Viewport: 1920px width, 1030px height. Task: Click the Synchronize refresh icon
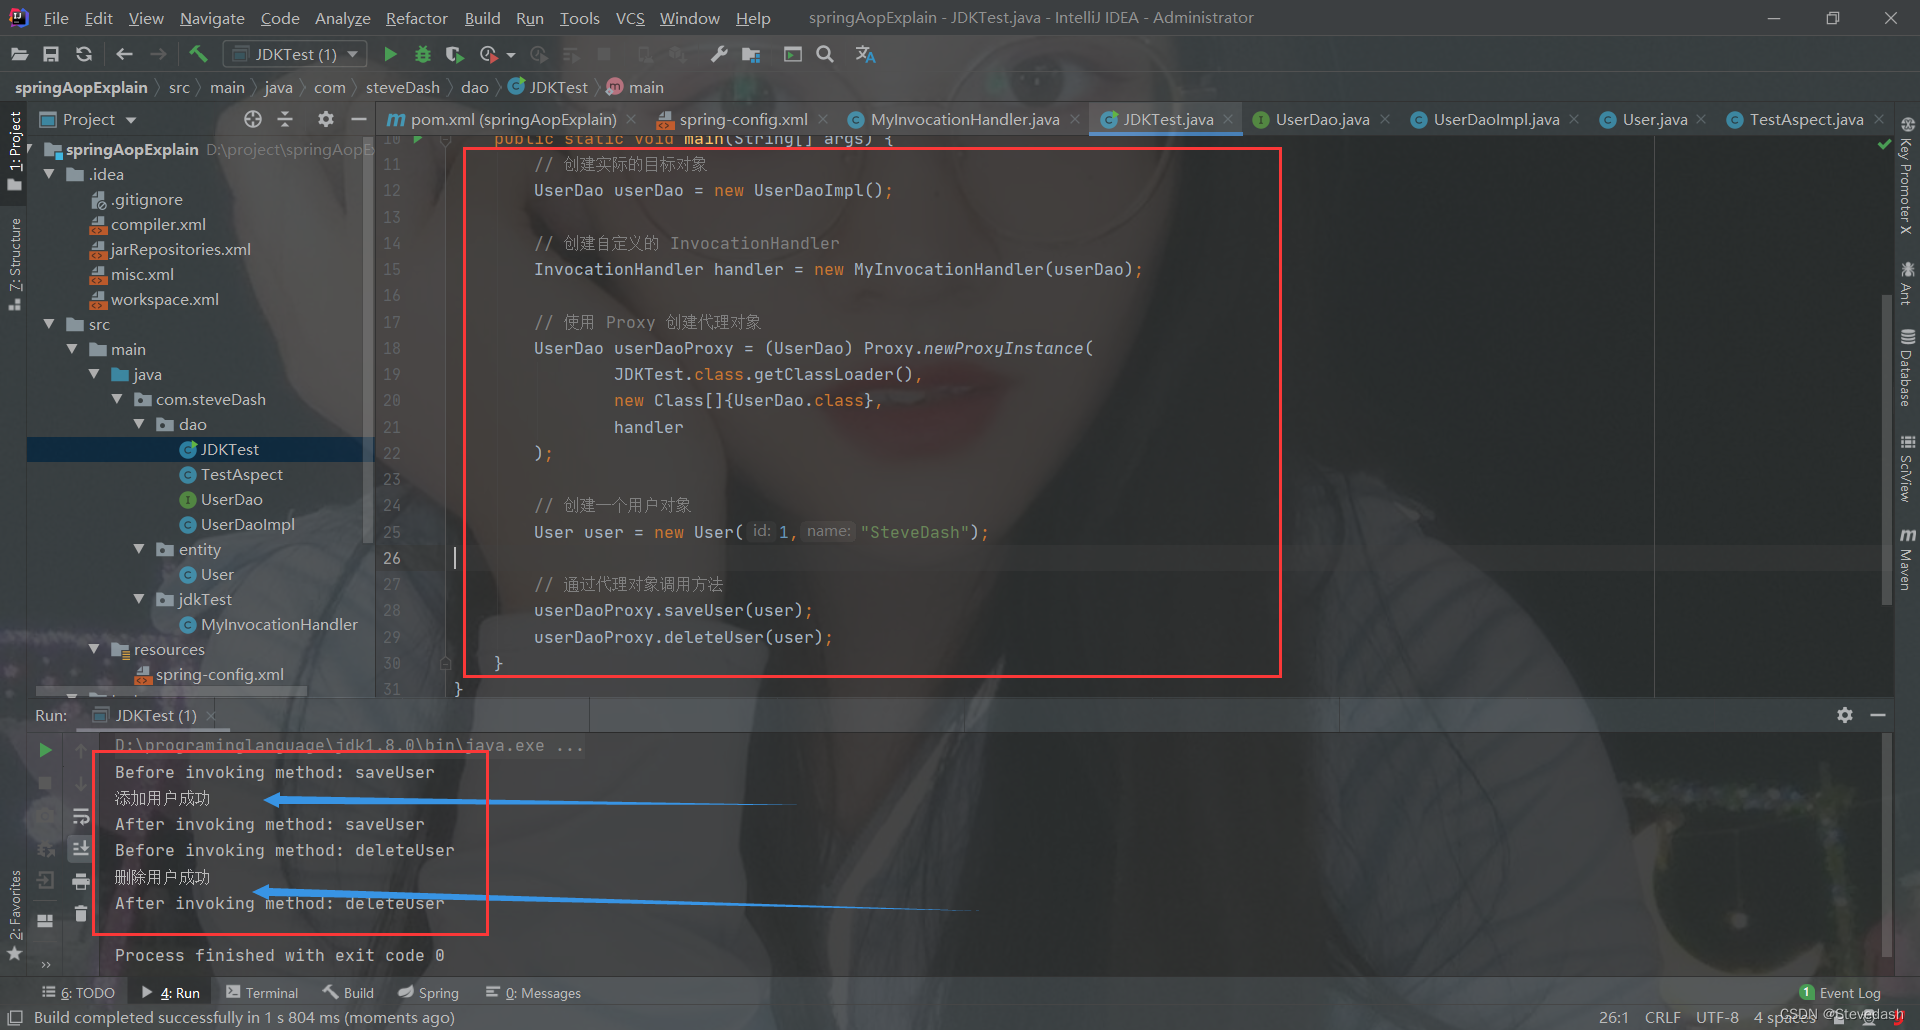84,54
